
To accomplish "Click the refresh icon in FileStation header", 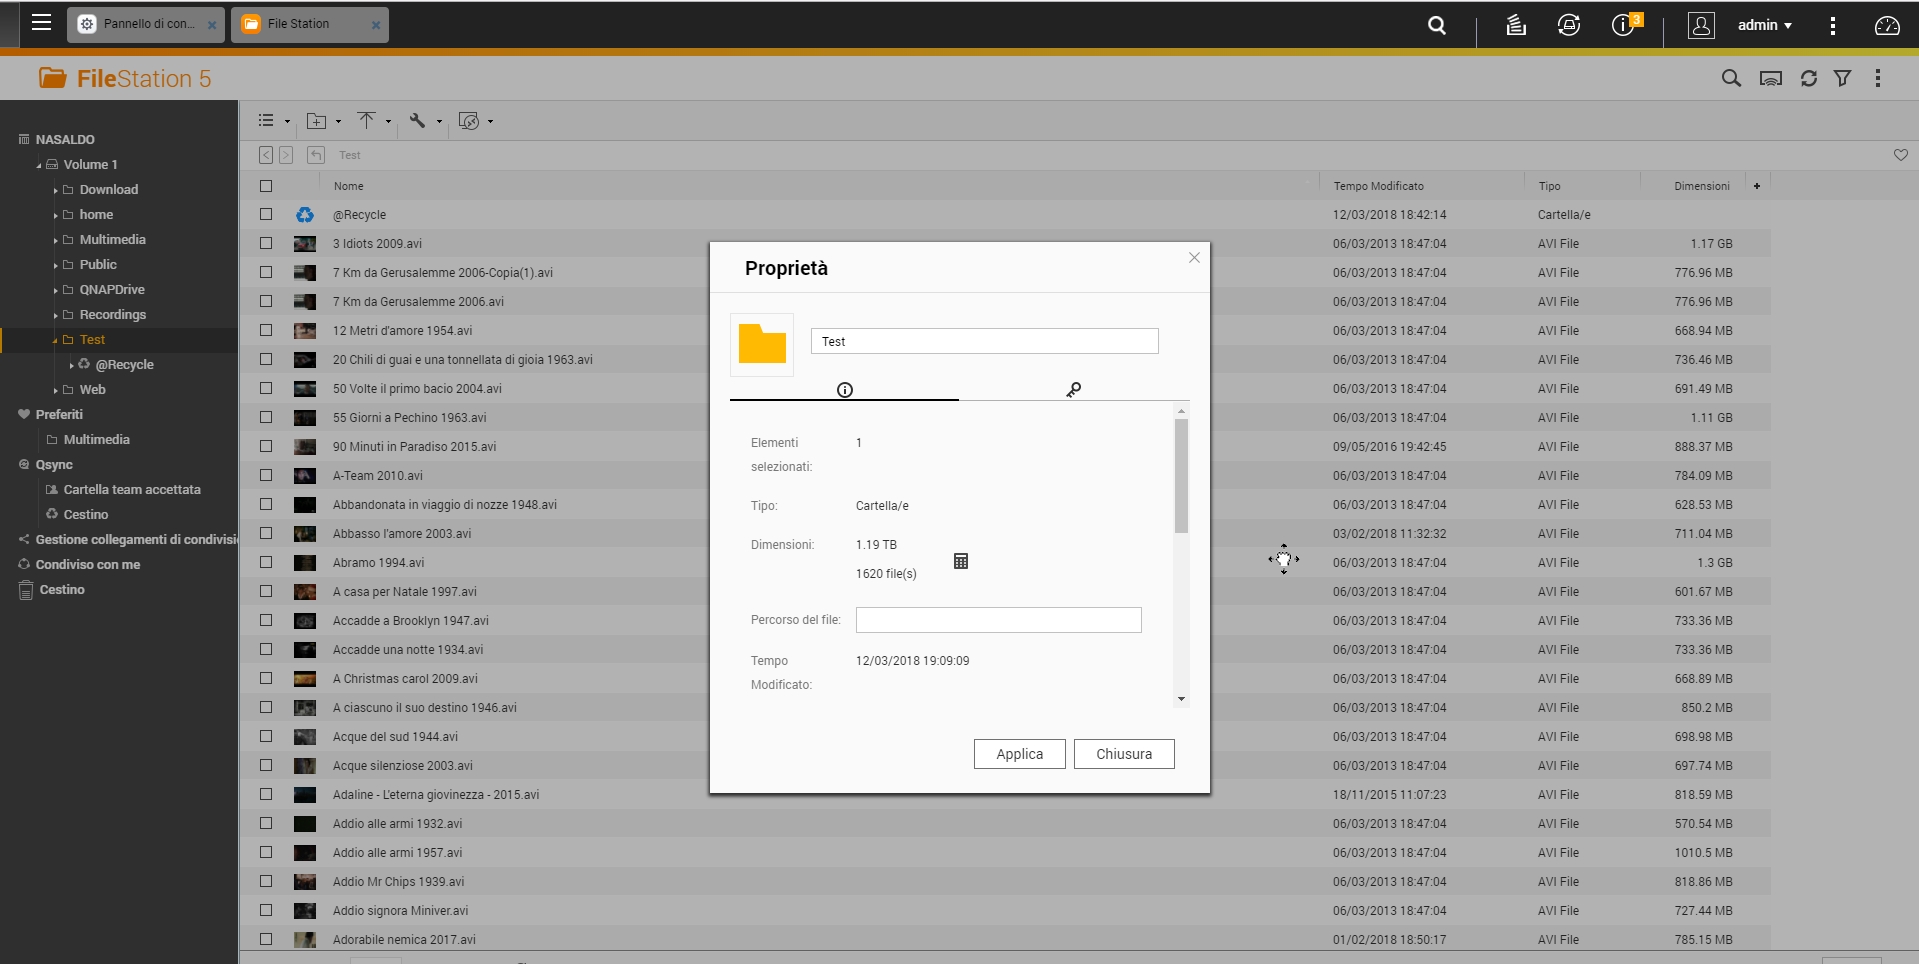I will 1808,78.
